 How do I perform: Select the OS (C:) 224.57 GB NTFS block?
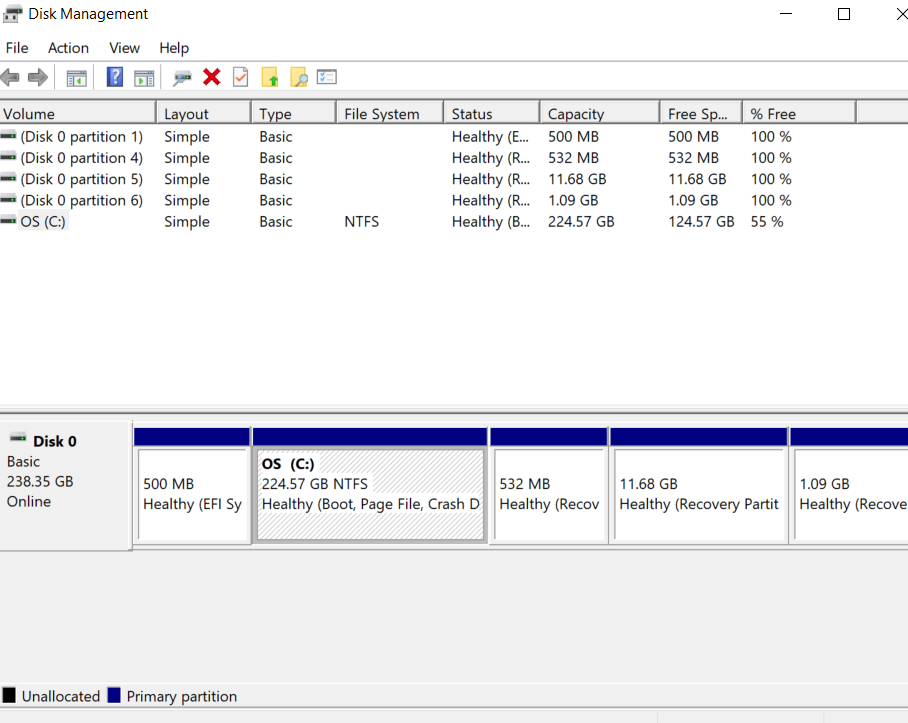371,494
